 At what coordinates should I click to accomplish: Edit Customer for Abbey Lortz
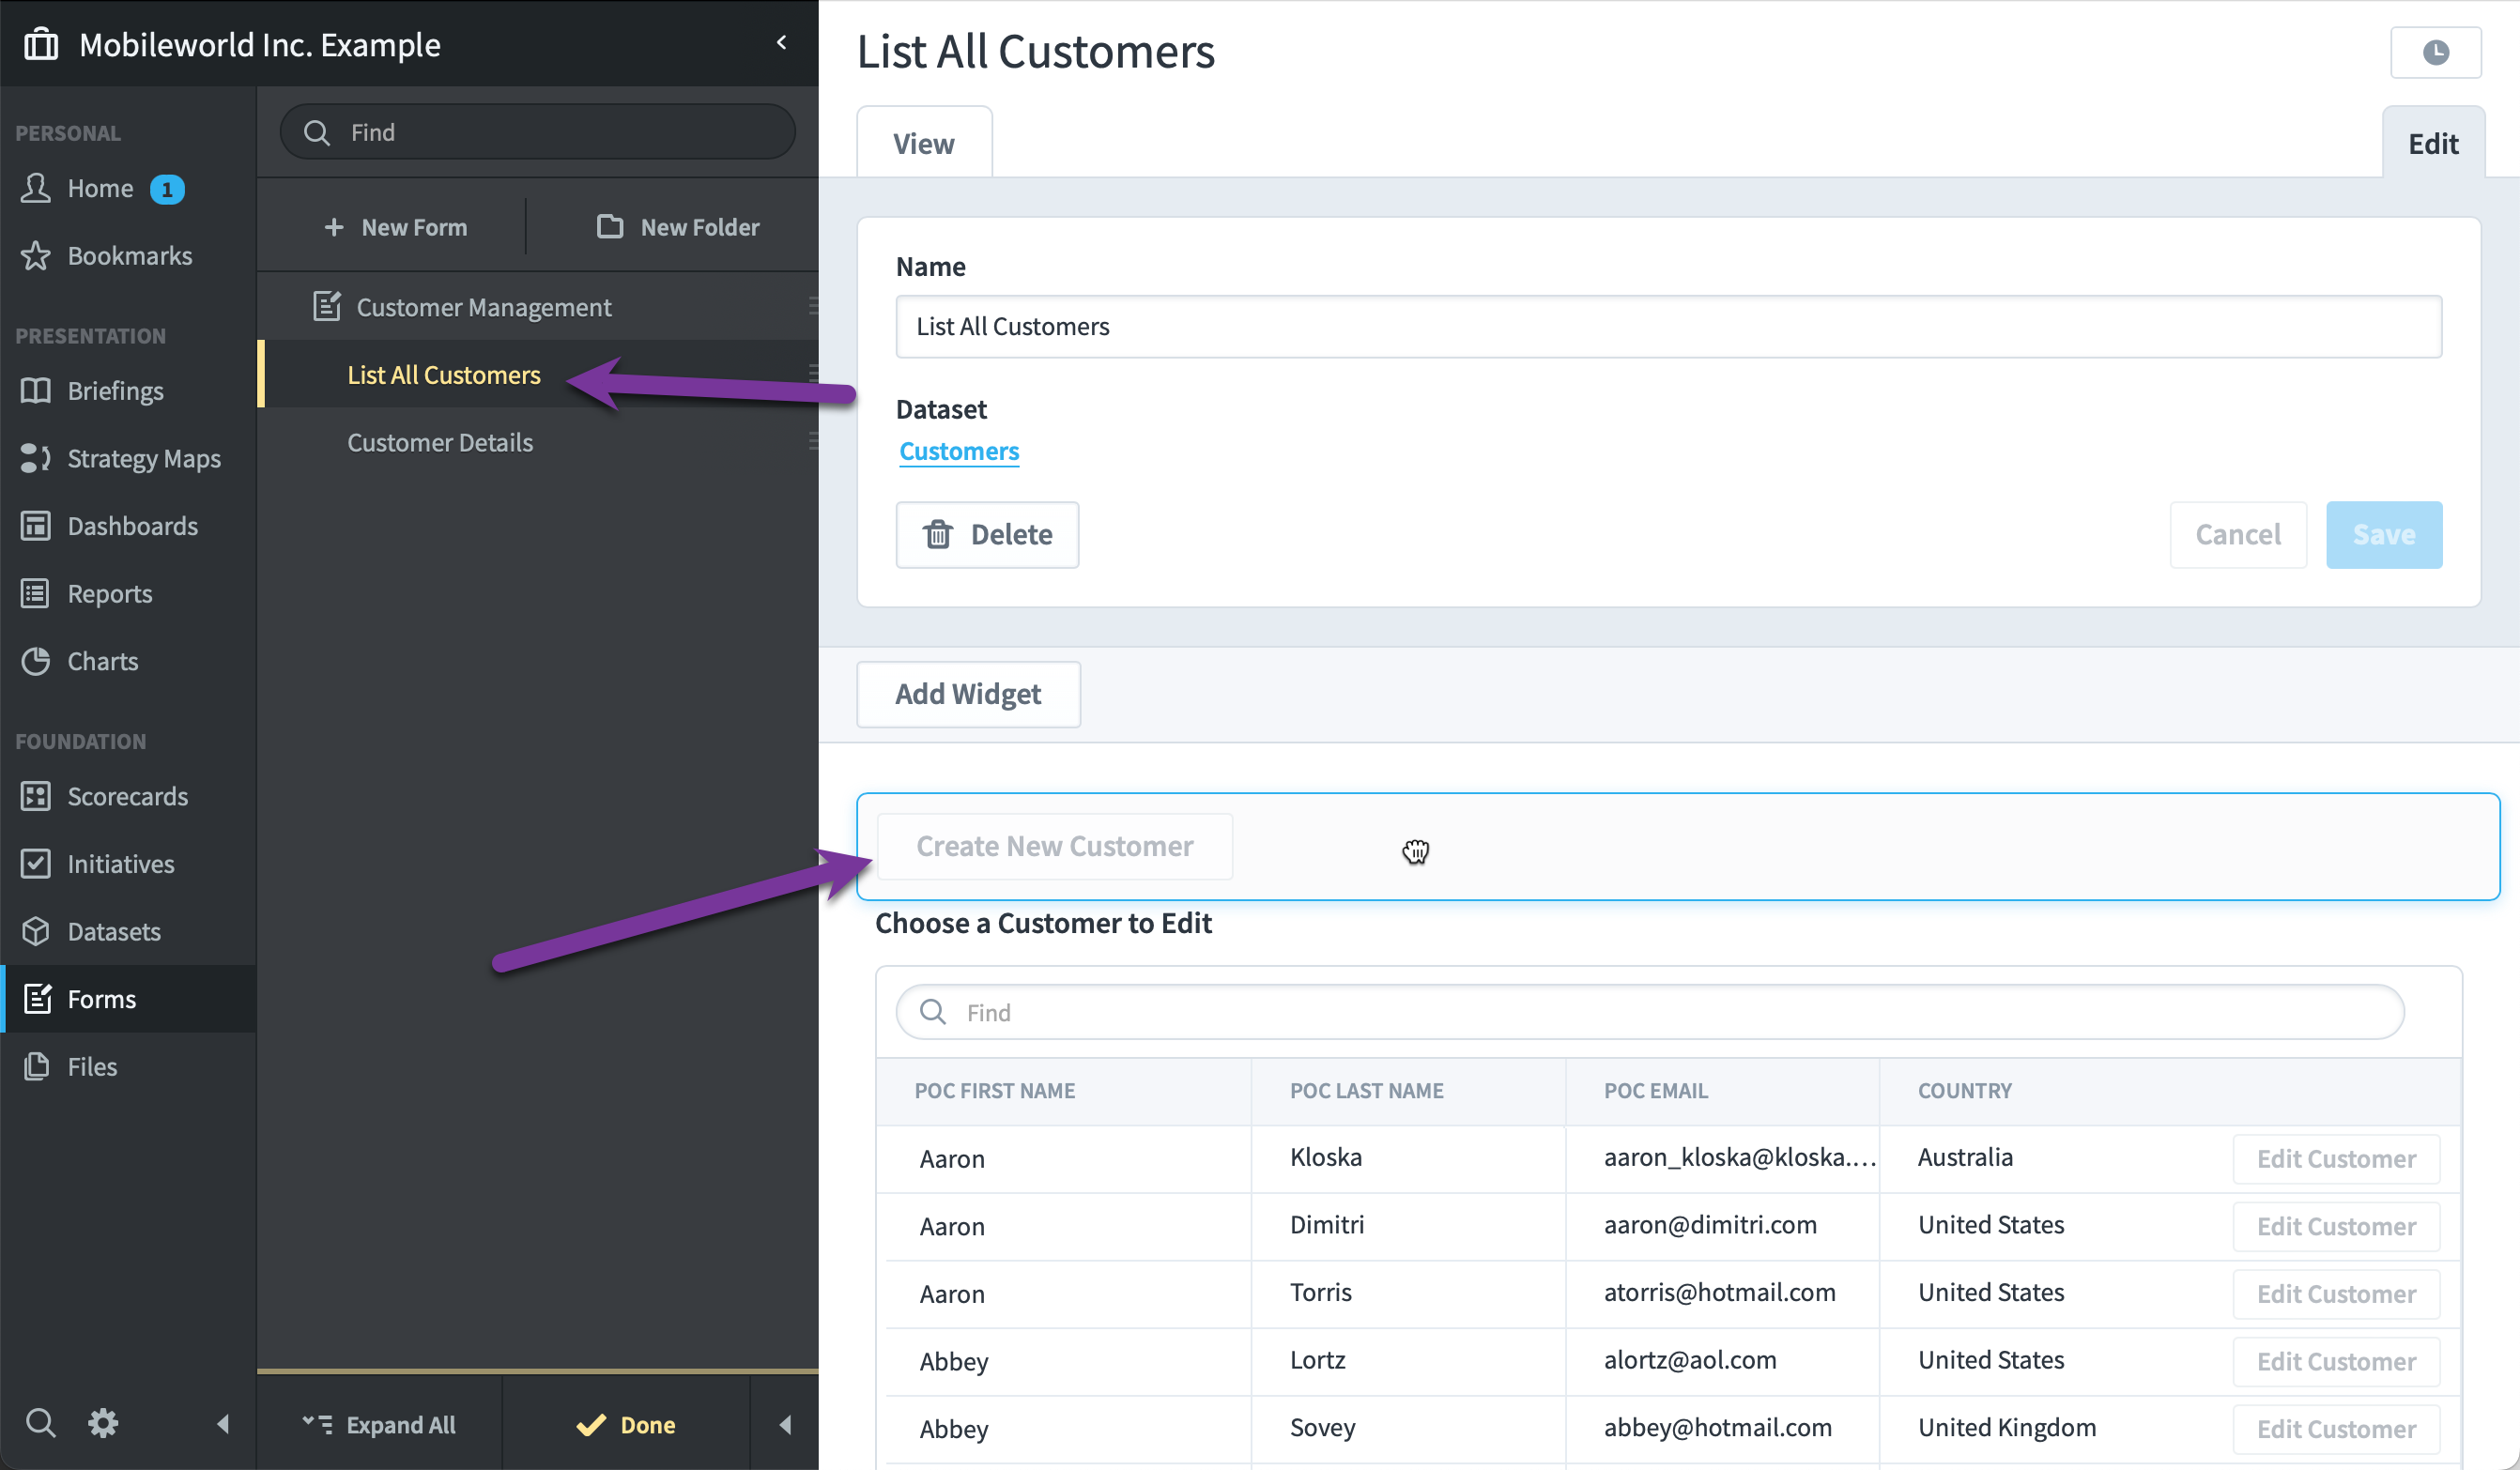coord(2336,1361)
